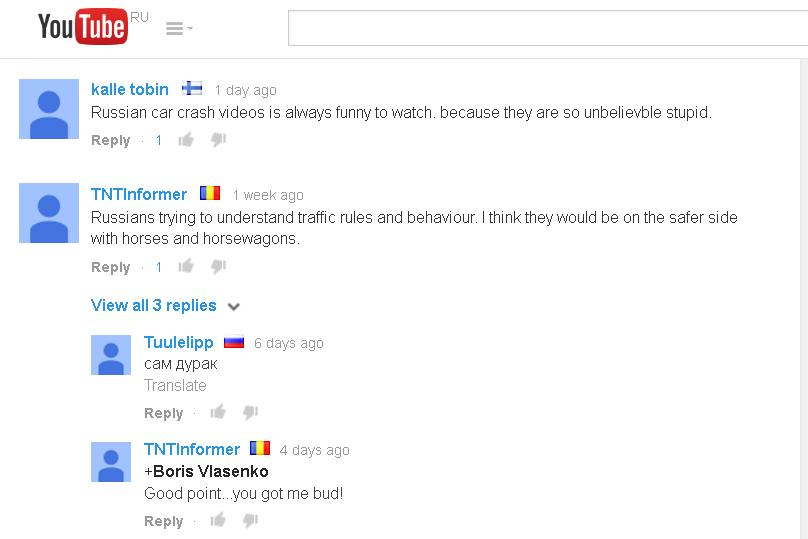Open TNTInformer's avatar on the top-level comment
This screenshot has height=539, width=808.
[x=49, y=213]
